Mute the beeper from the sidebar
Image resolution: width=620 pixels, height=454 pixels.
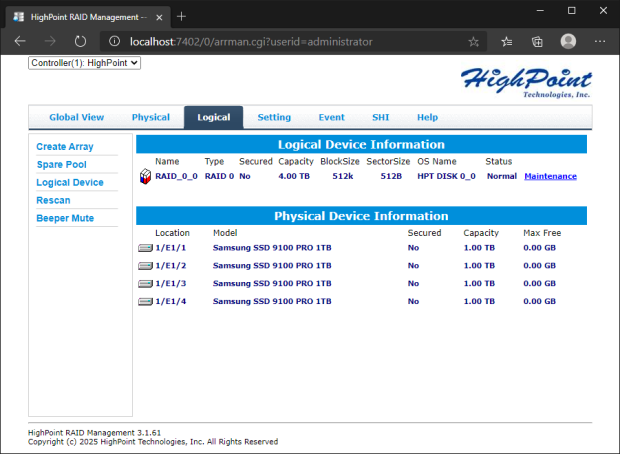[x=66, y=218]
